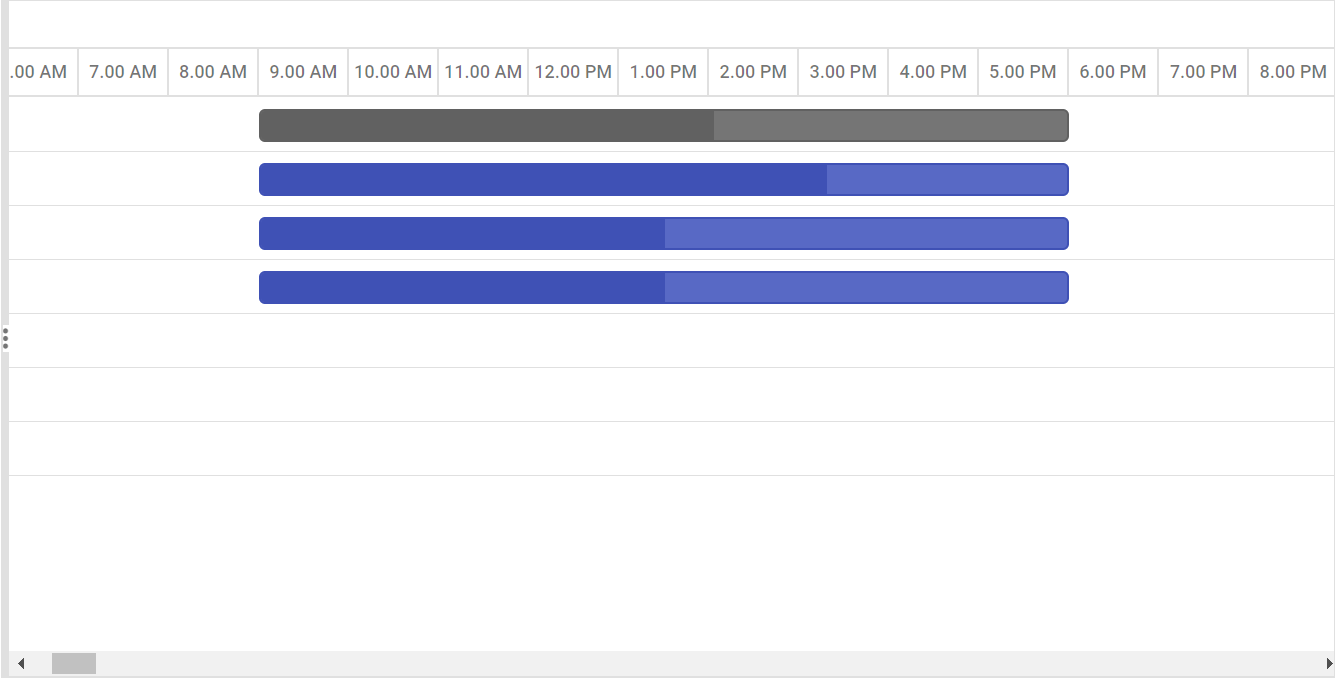Click the 8.00 AM timeline header cell

point(213,72)
